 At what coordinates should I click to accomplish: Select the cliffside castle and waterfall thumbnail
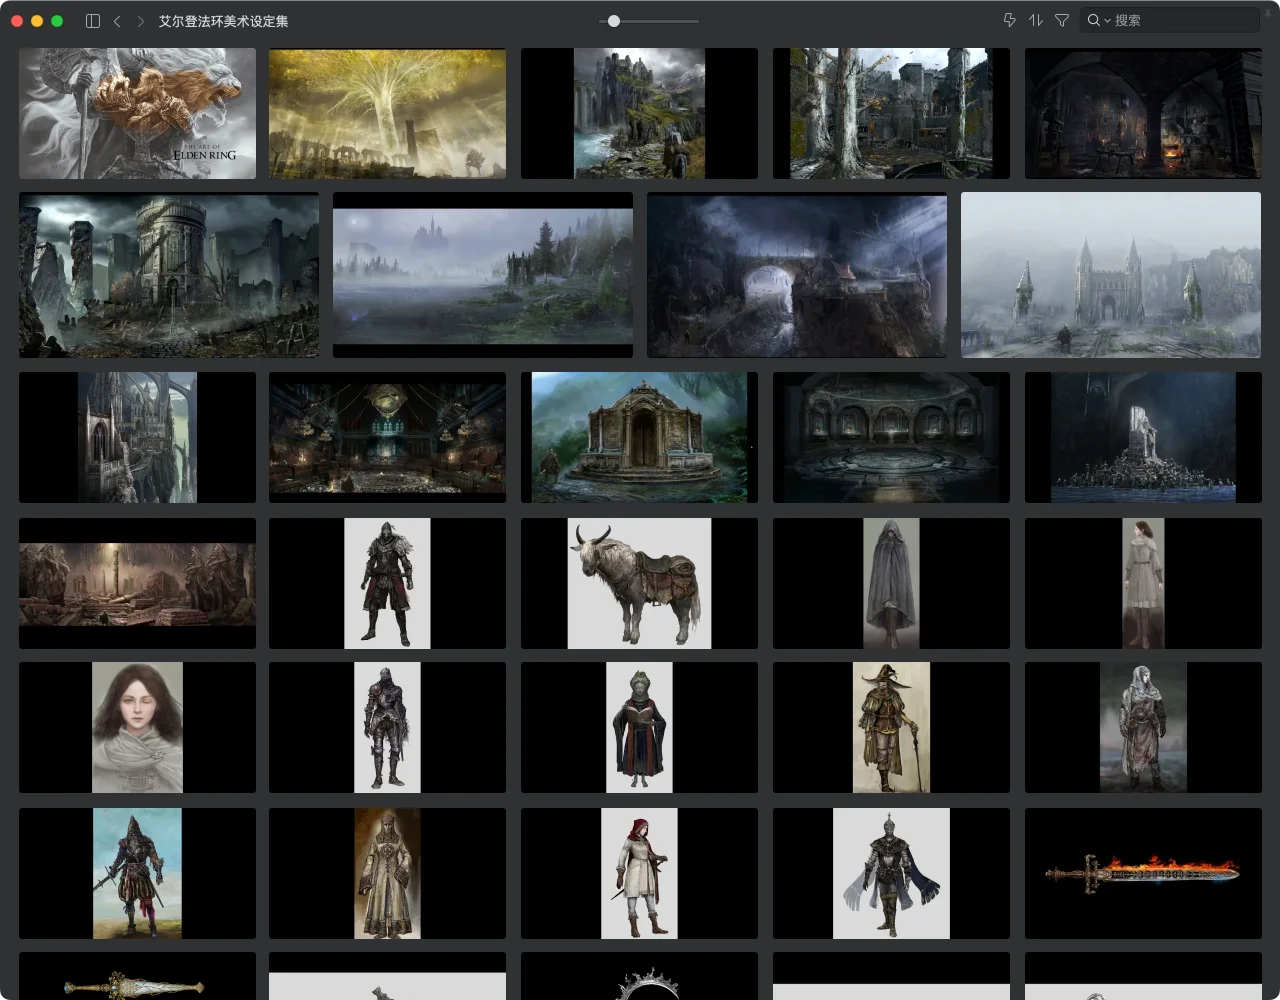click(x=639, y=114)
